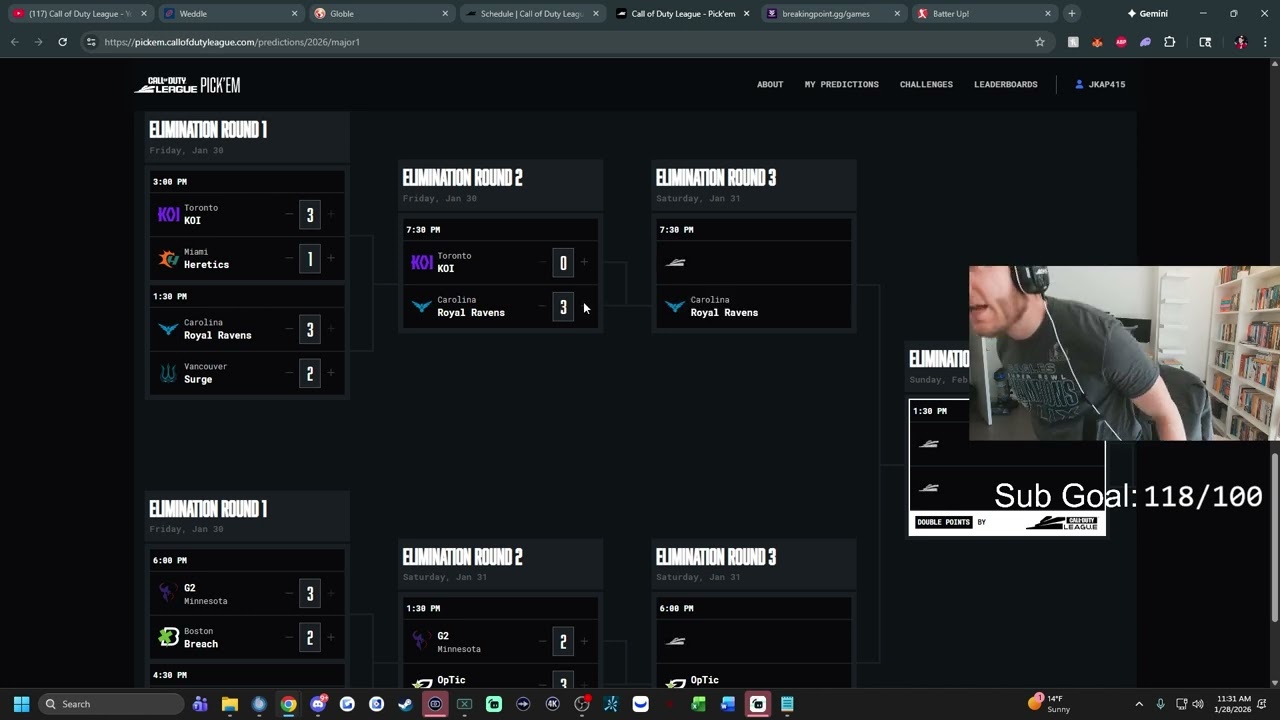Bookmark this page with the star icon

1040,42
